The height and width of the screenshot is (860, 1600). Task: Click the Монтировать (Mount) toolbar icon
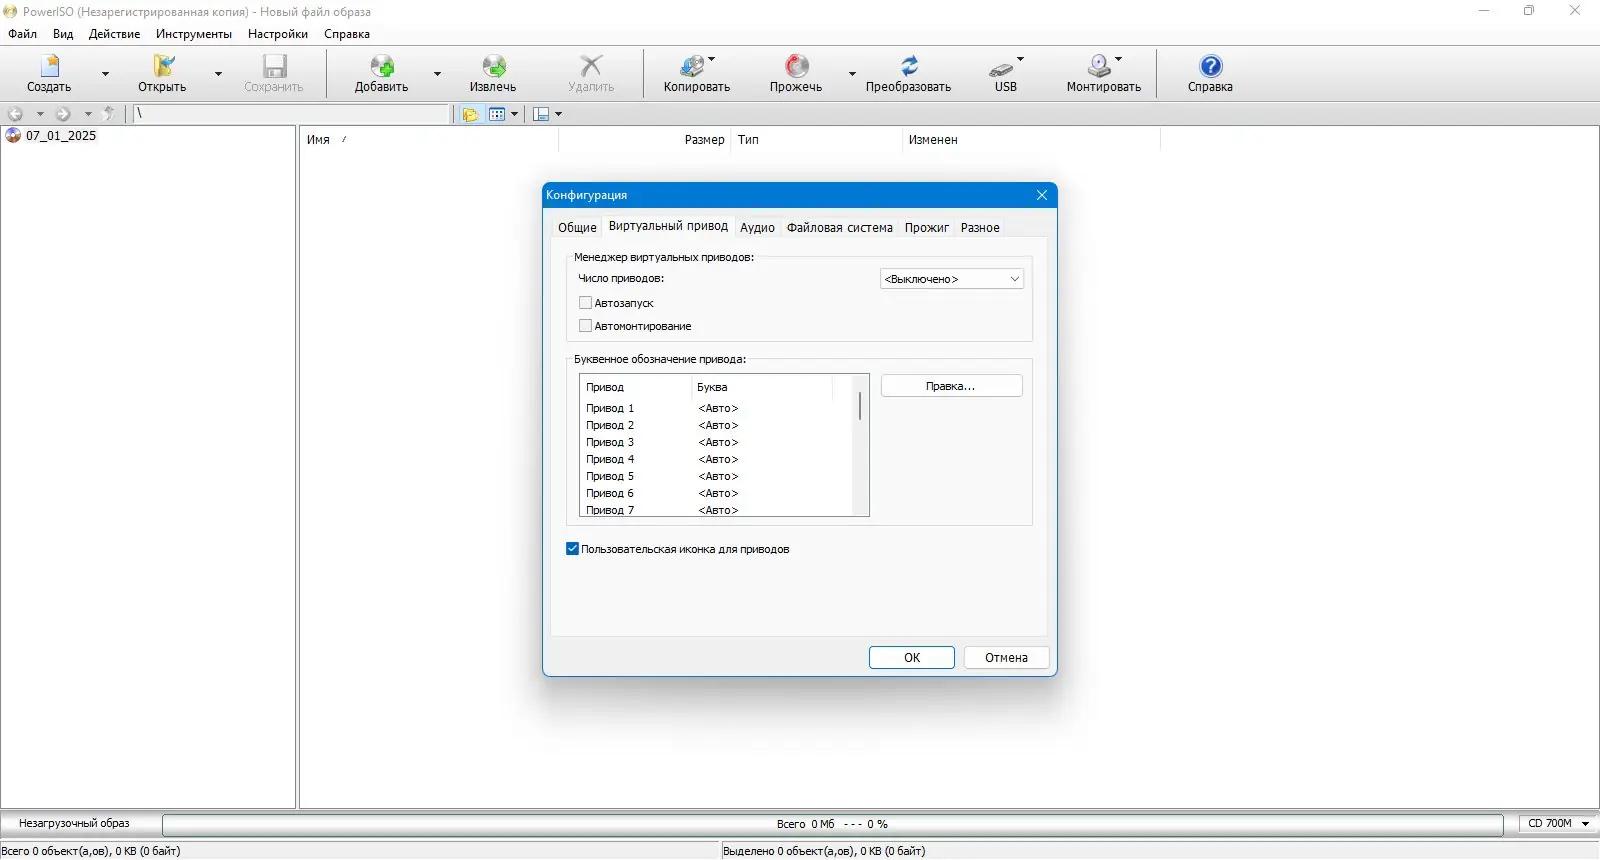pos(1099,66)
